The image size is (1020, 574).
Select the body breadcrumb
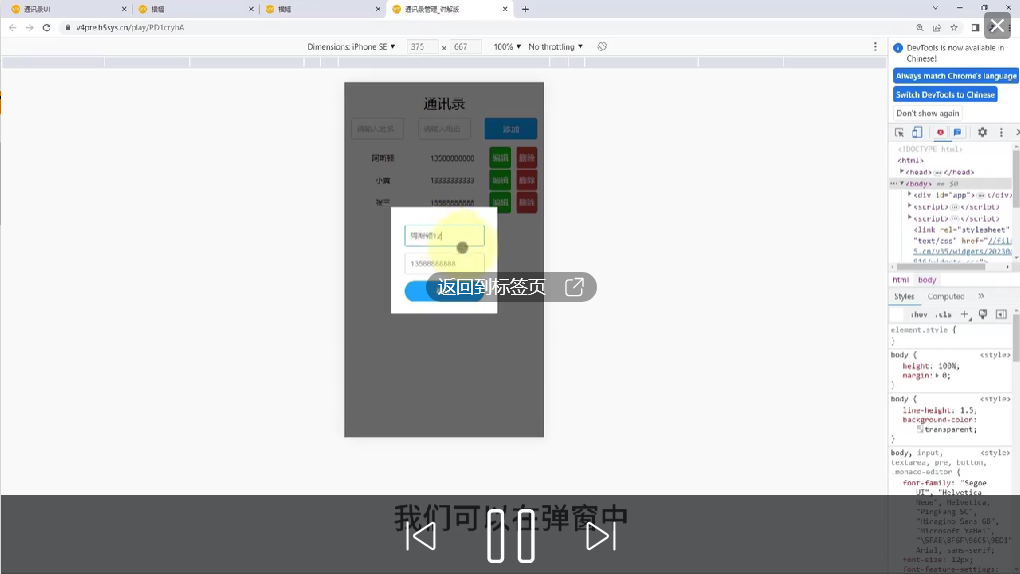(x=927, y=280)
